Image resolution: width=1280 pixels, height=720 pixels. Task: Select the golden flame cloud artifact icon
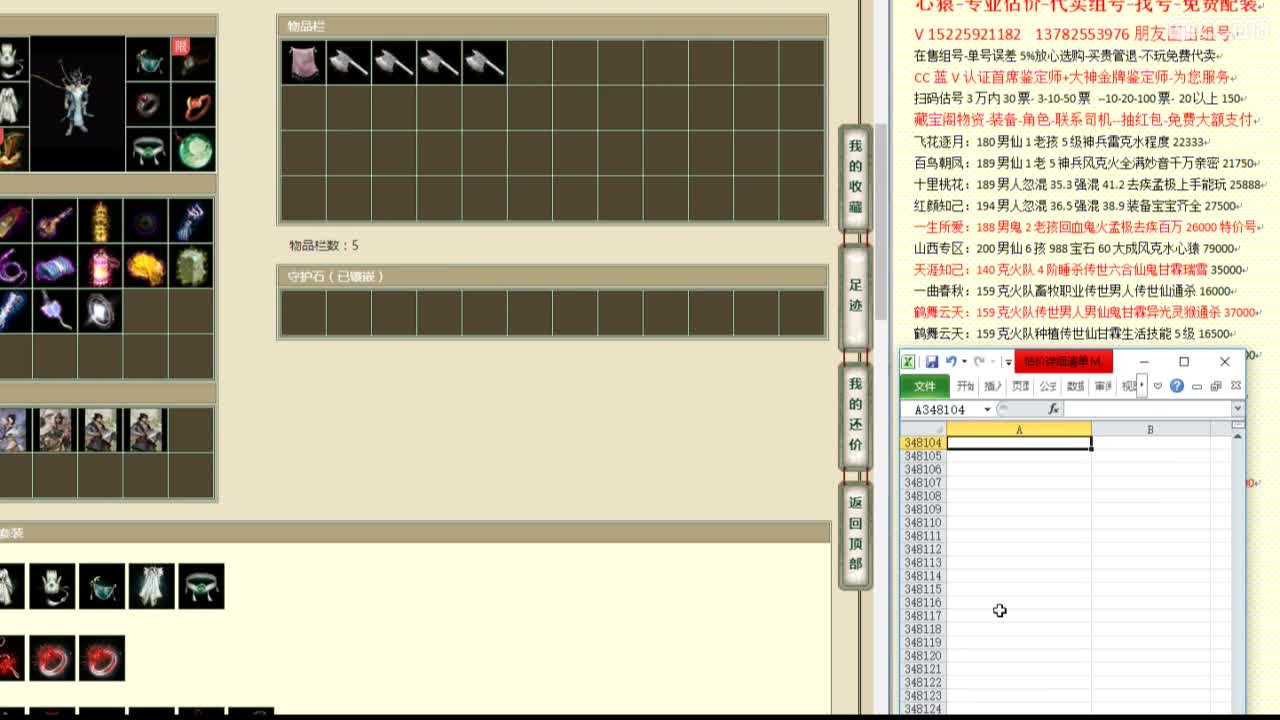pos(146,266)
